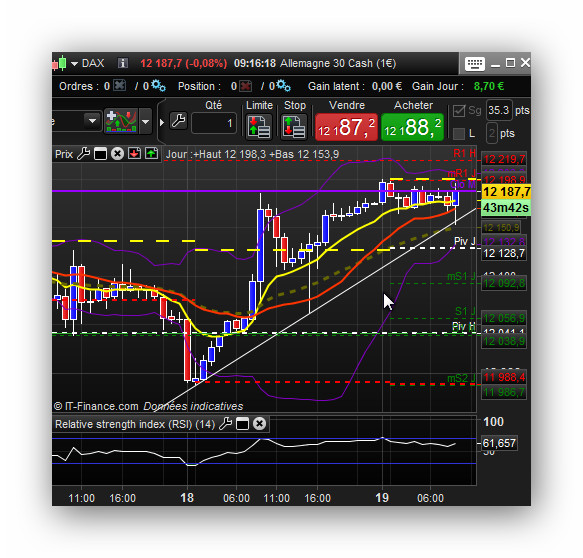Close the Prix panel
The width and height of the screenshot is (583, 558).
coord(117,154)
